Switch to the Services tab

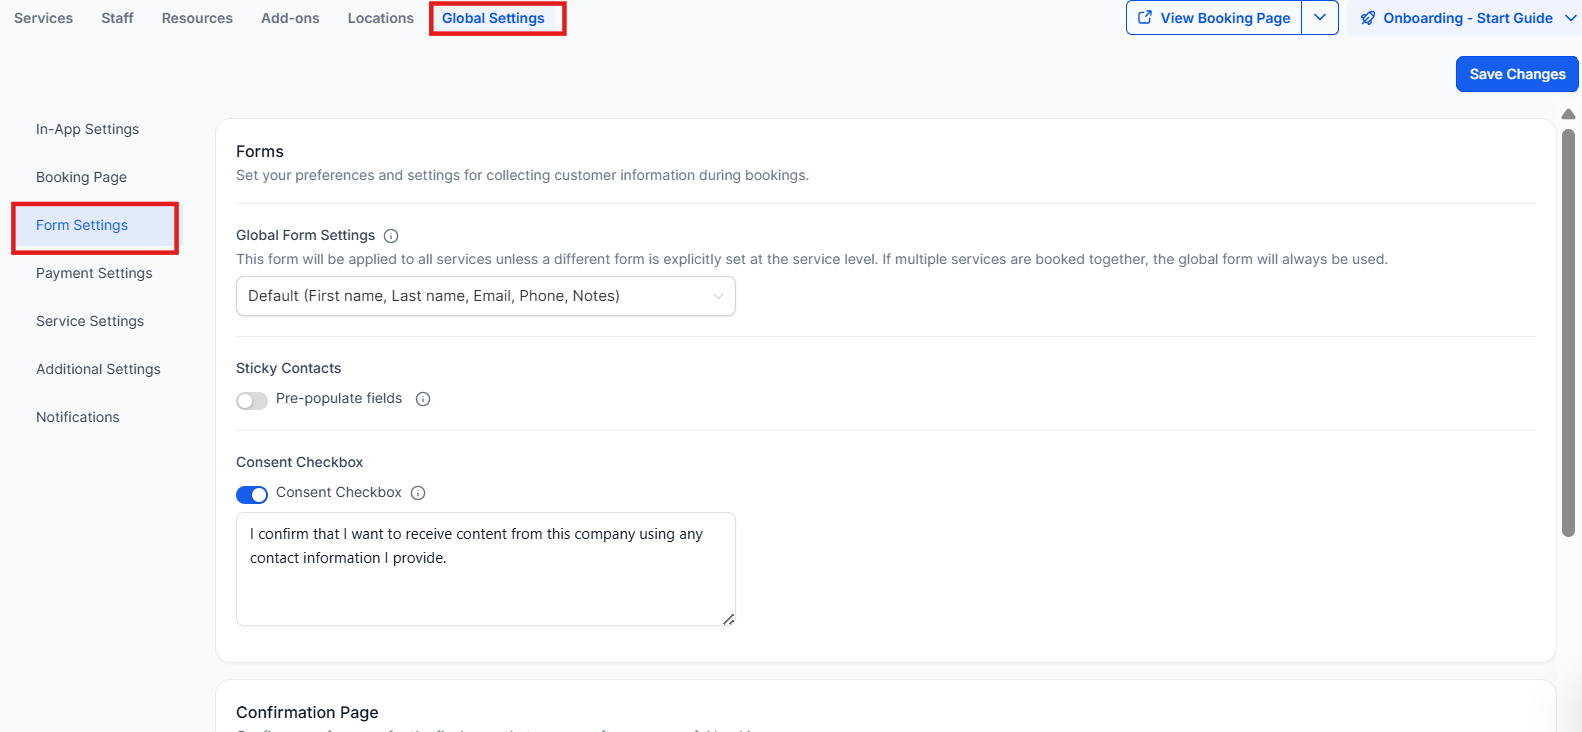pyautogui.click(x=43, y=18)
